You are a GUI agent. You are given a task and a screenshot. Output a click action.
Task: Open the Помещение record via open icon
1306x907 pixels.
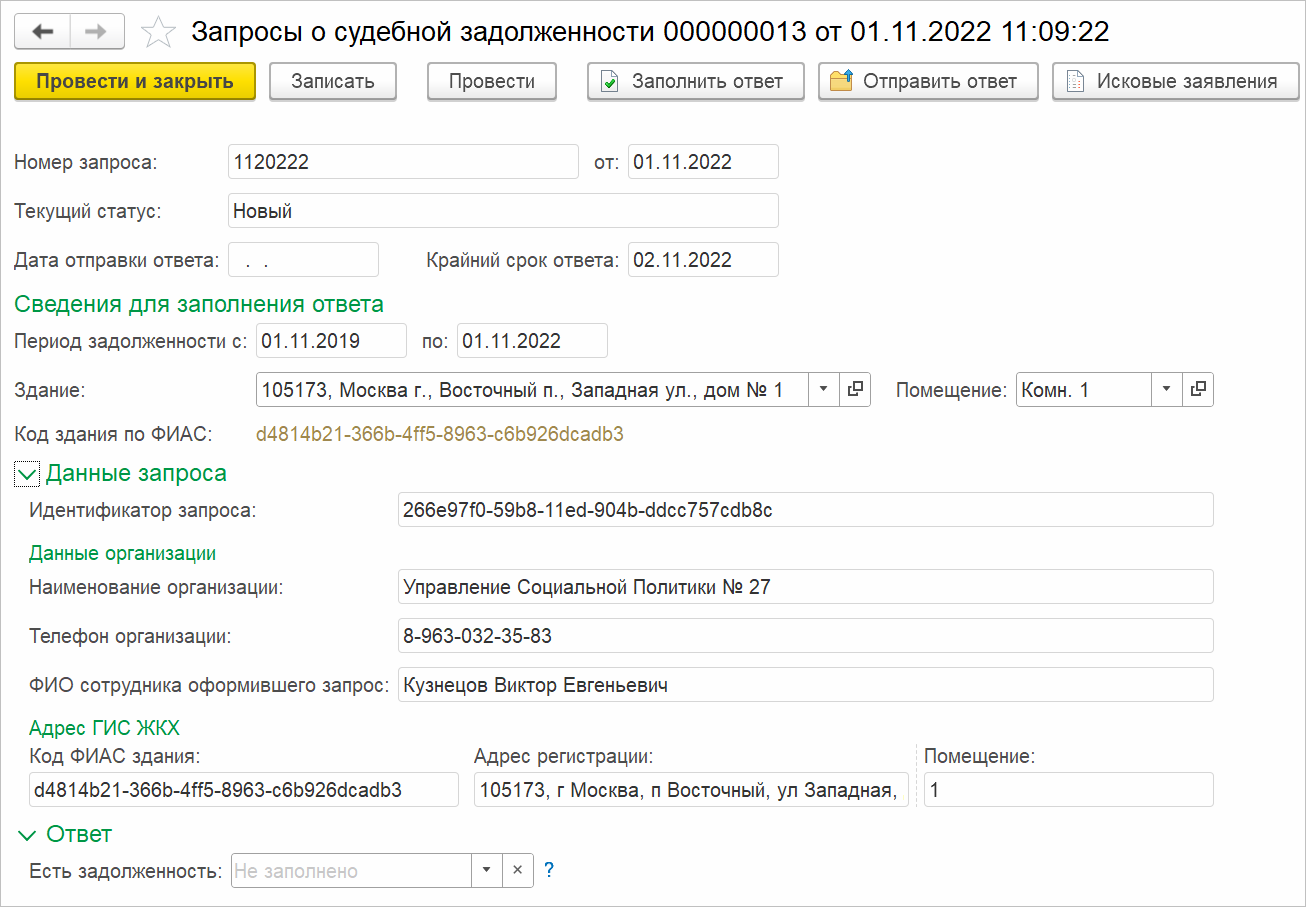1198,390
